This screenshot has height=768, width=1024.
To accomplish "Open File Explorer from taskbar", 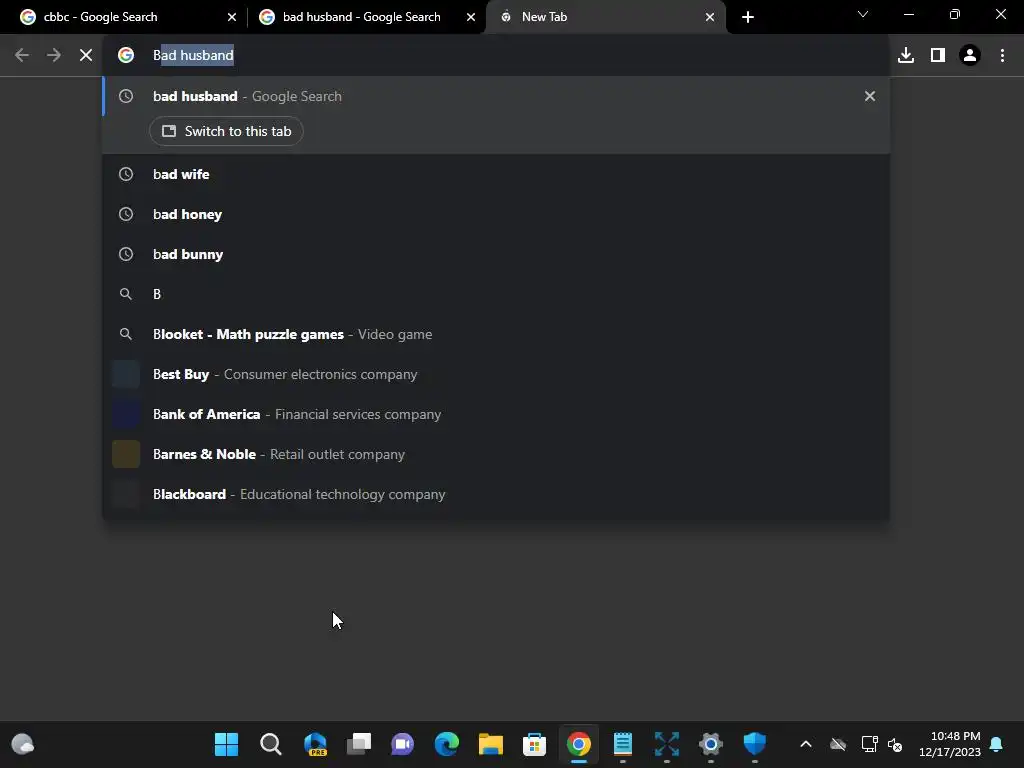I will pos(490,744).
